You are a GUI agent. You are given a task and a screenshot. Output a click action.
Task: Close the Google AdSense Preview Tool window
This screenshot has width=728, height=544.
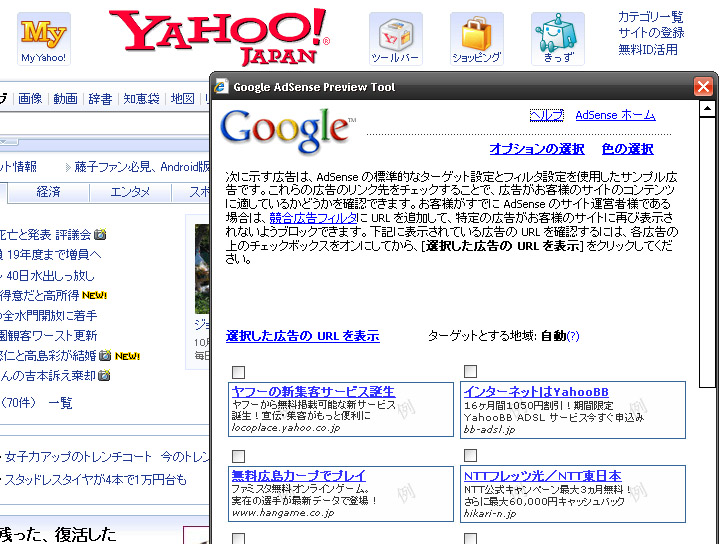pyautogui.click(x=703, y=86)
